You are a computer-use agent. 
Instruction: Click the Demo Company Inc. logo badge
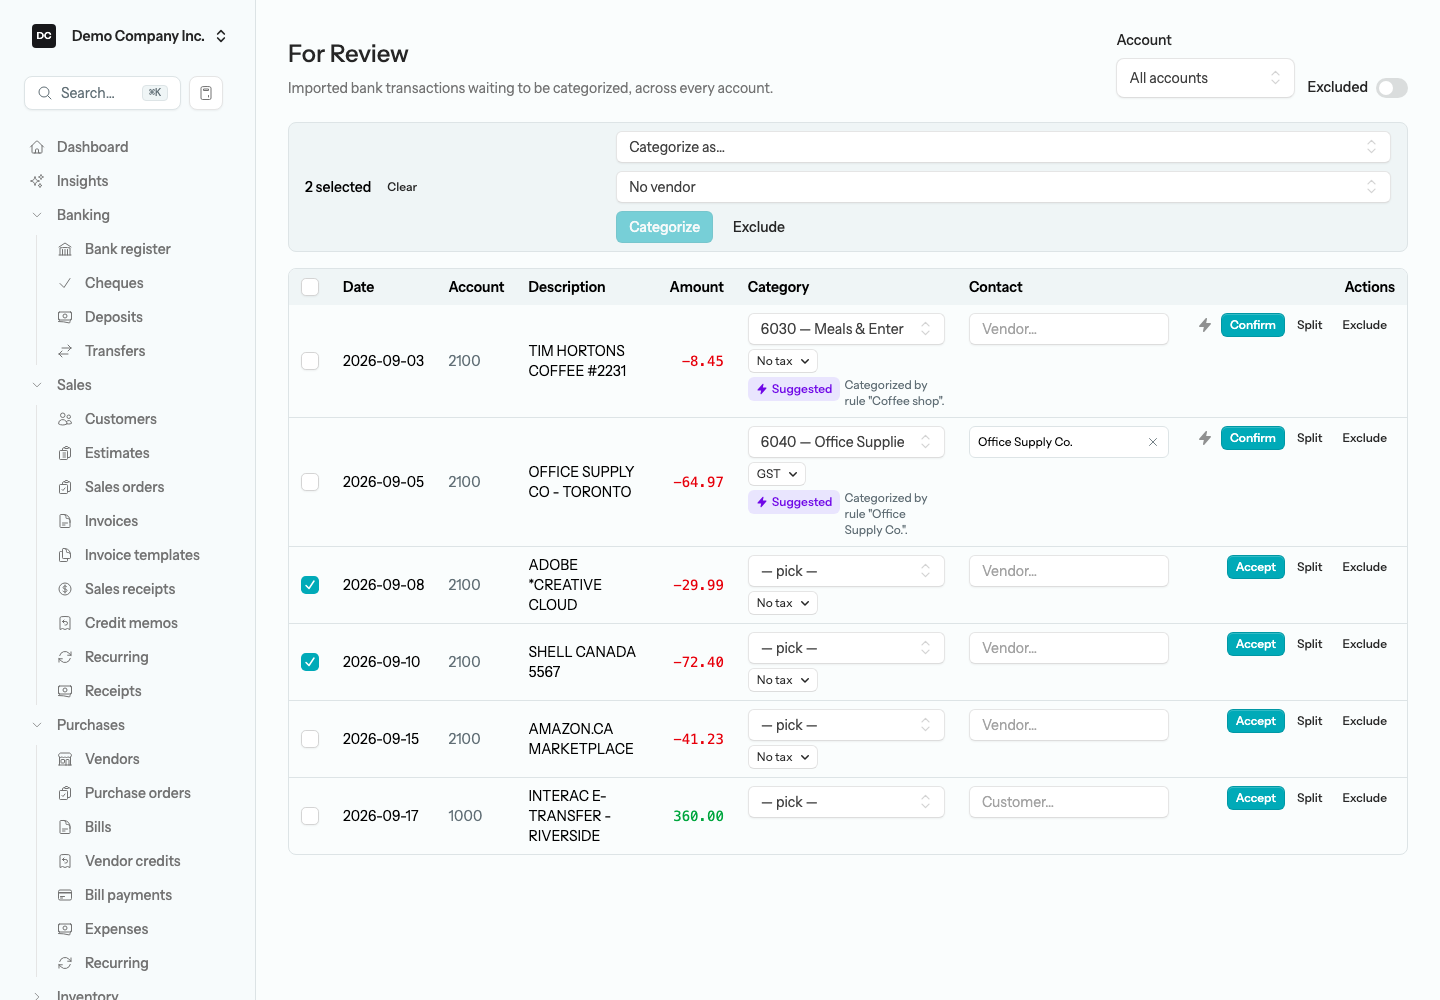pos(44,36)
